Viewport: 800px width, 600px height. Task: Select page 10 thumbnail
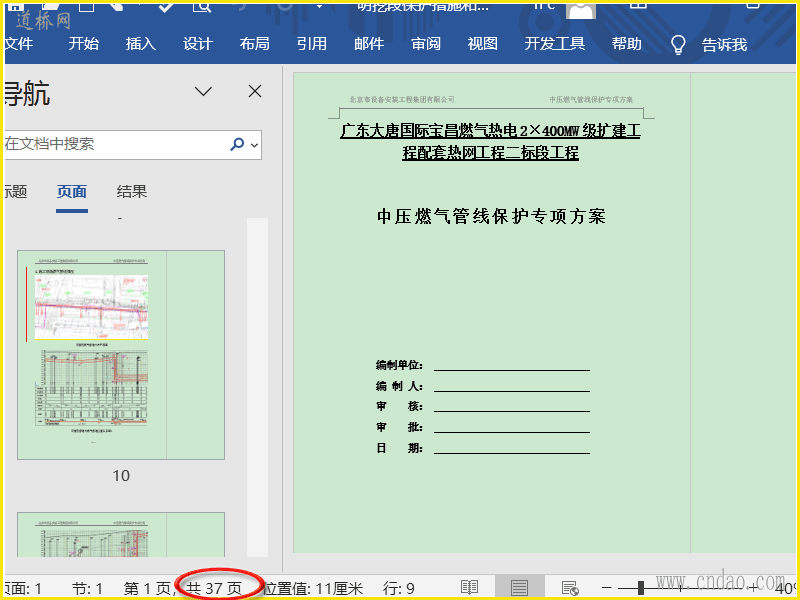[121, 355]
